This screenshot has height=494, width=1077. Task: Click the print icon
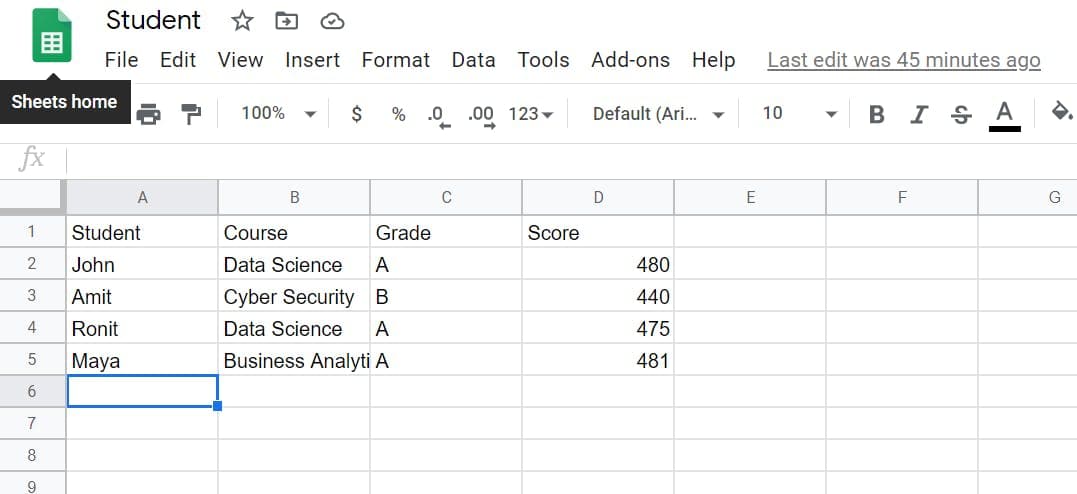pyautogui.click(x=148, y=114)
